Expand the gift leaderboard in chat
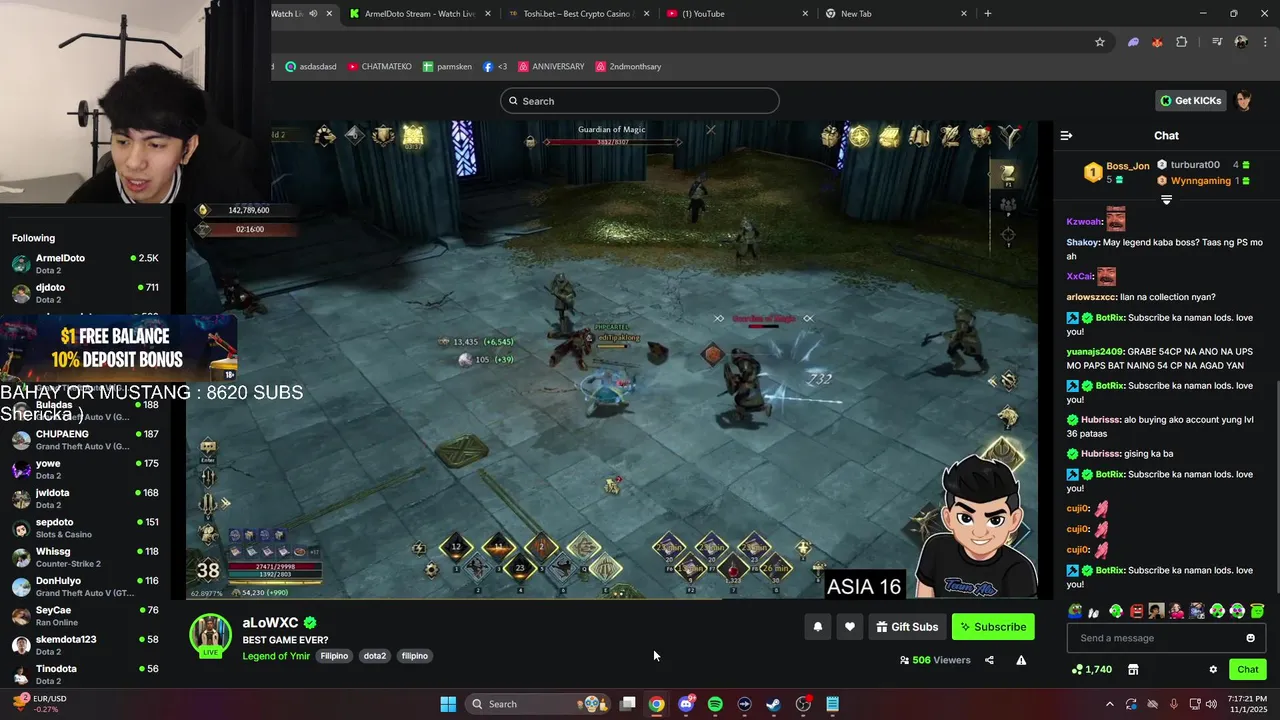 click(1166, 200)
